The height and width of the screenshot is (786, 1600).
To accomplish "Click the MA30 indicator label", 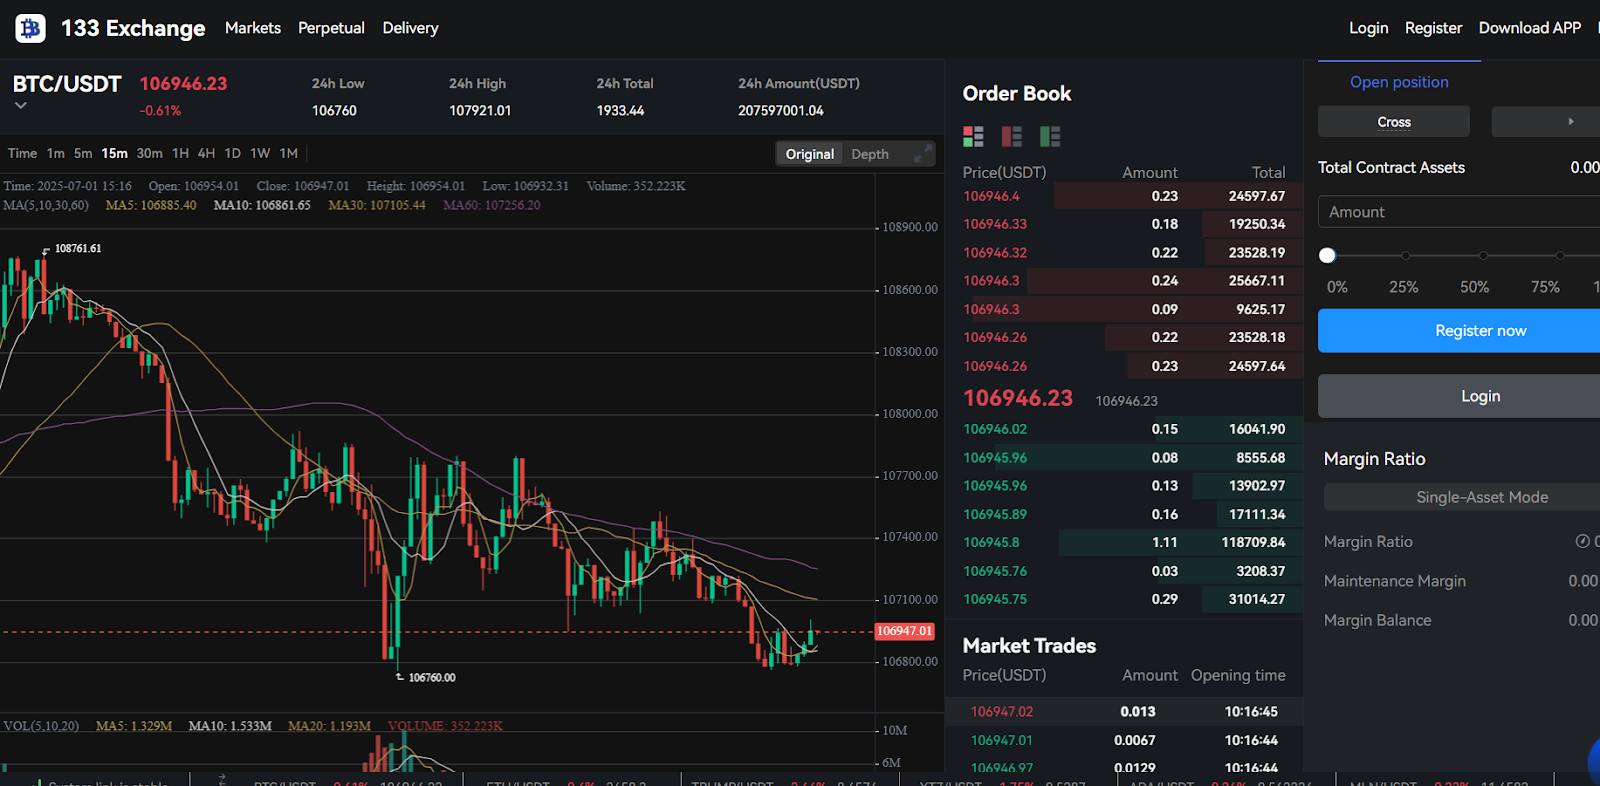I will click(377, 205).
